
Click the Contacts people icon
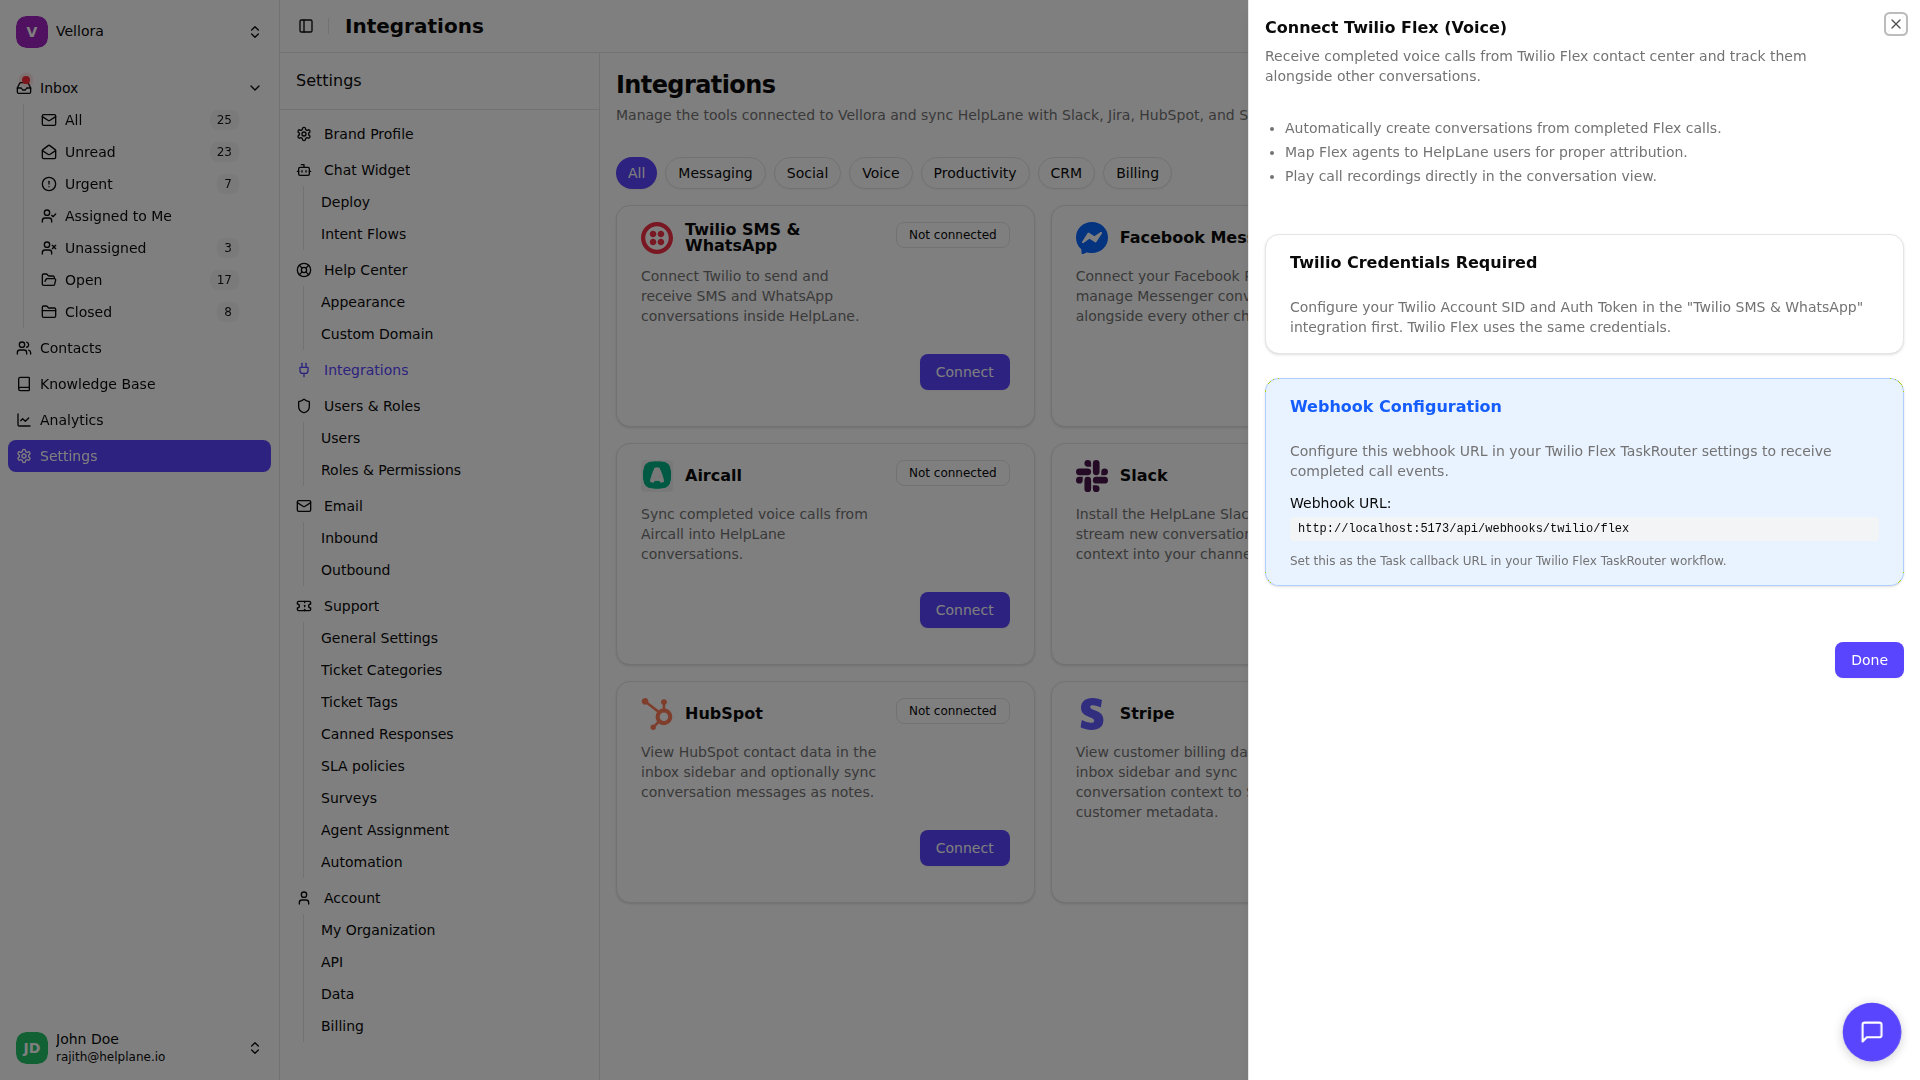24,348
